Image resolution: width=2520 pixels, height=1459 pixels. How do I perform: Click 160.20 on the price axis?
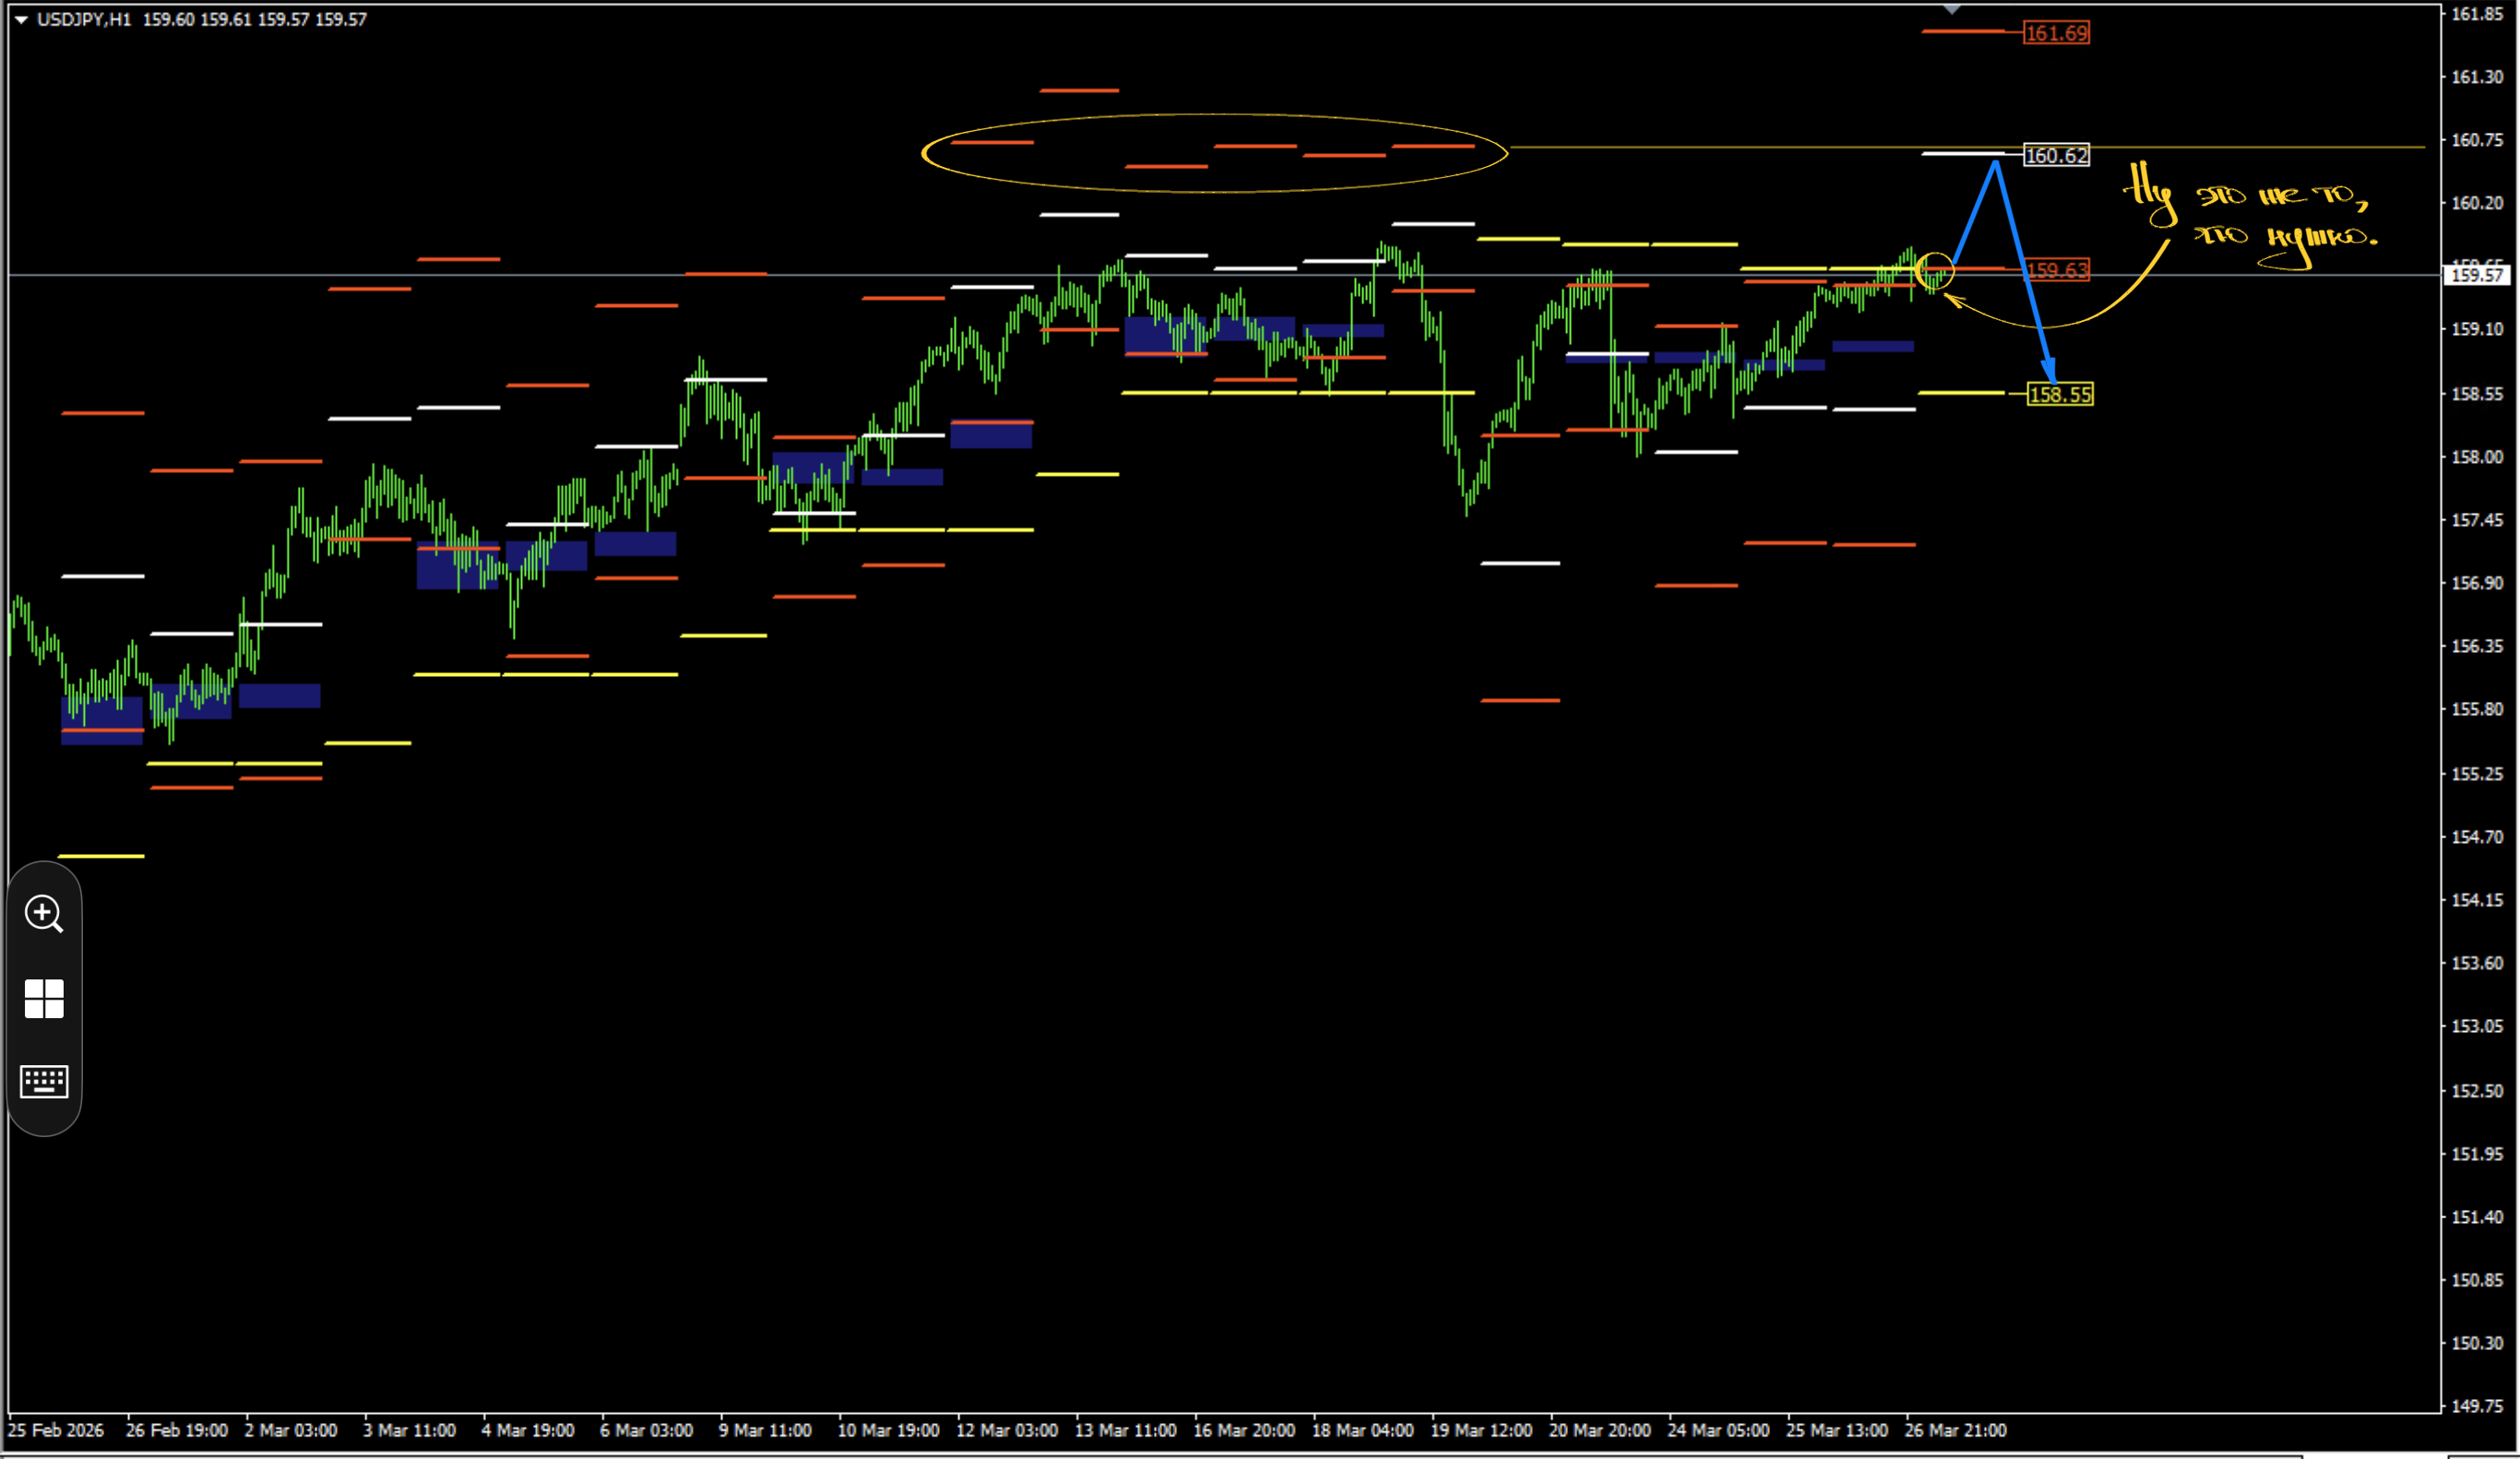(x=2477, y=203)
